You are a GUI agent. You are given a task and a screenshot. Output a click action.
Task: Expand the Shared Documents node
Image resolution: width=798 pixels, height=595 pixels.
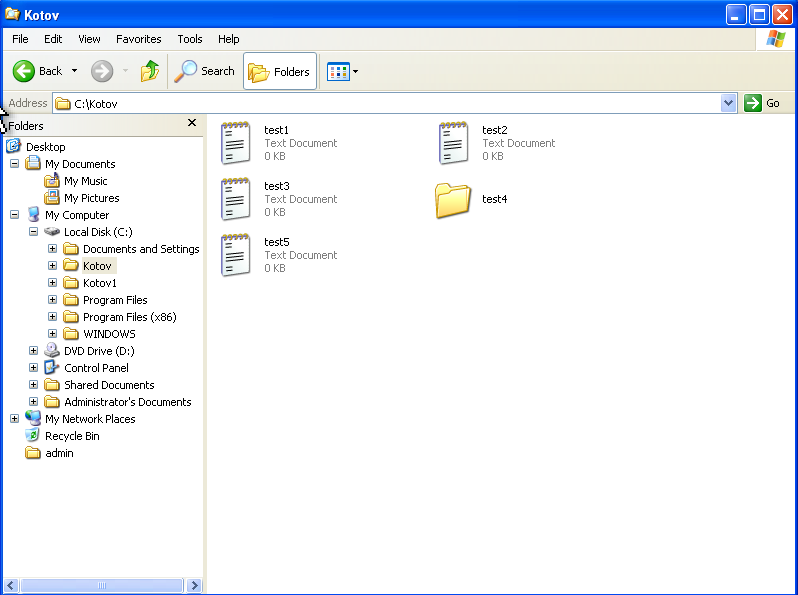tap(33, 384)
